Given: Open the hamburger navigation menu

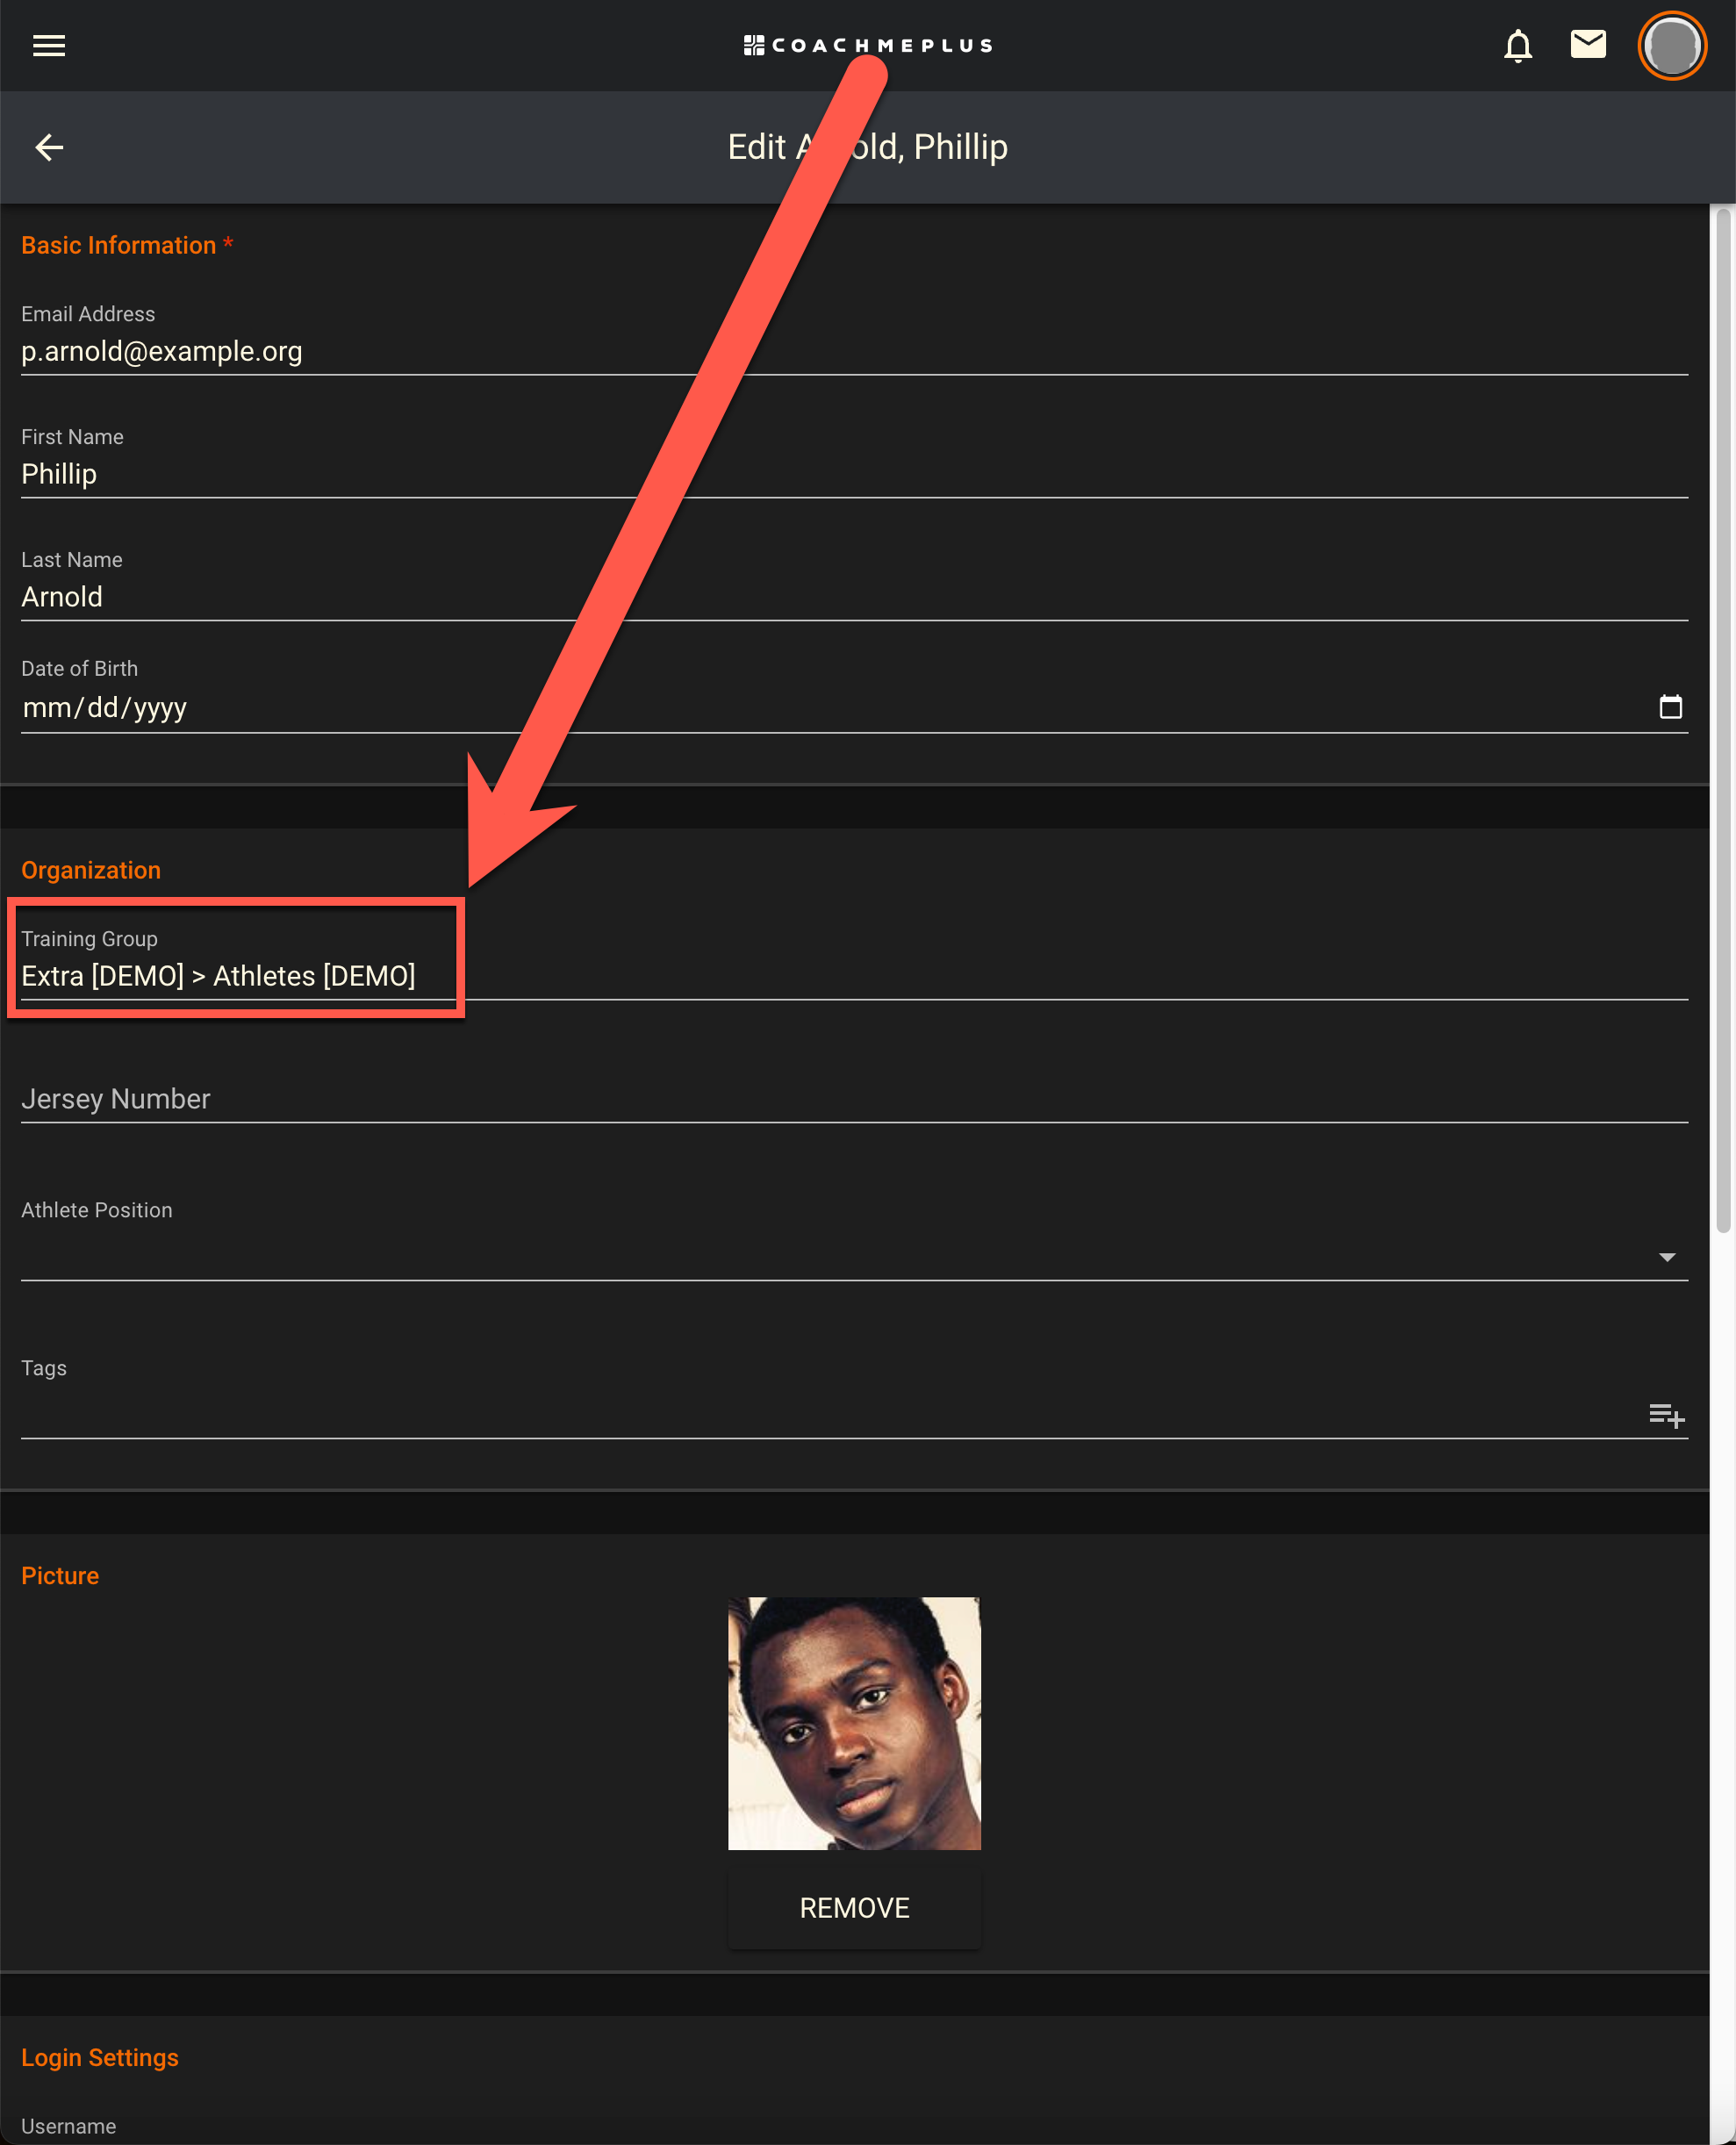Looking at the screenshot, I should pos(48,45).
